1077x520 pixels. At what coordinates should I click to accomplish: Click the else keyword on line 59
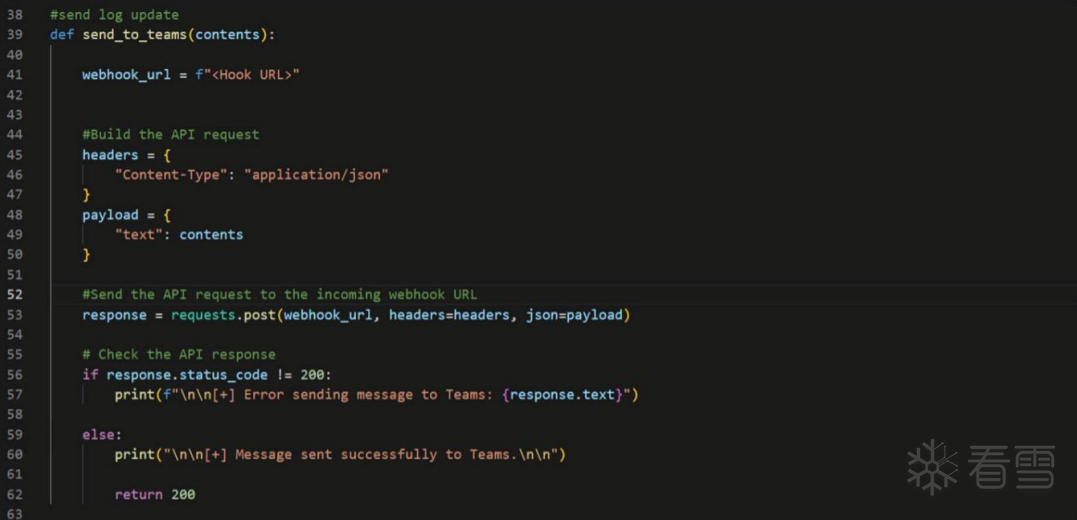98,434
